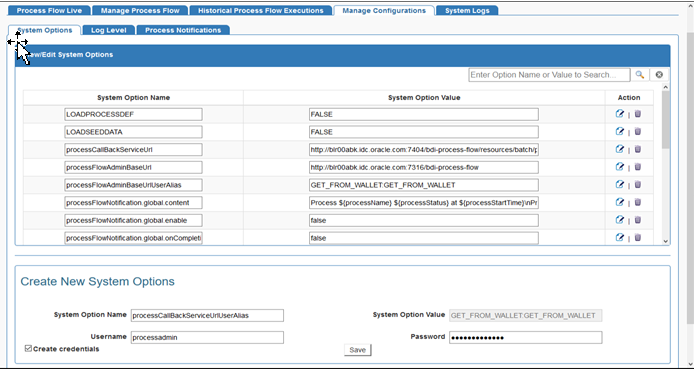
Task: Open the Manage Process Flow tab
Action: [140, 10]
